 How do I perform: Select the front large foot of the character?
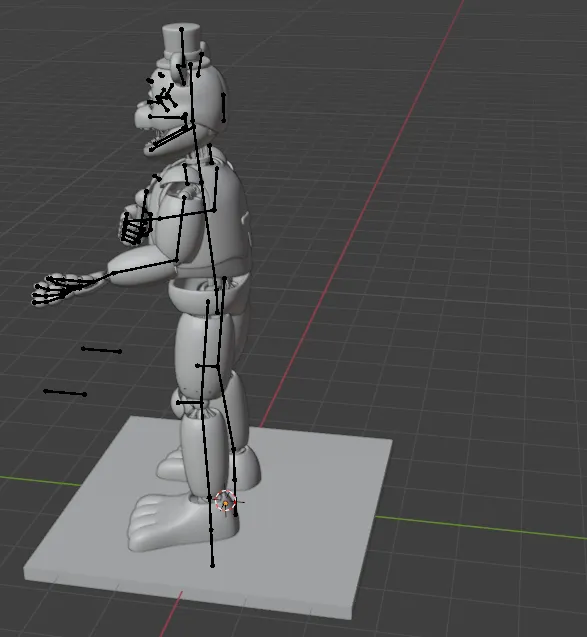[183, 522]
